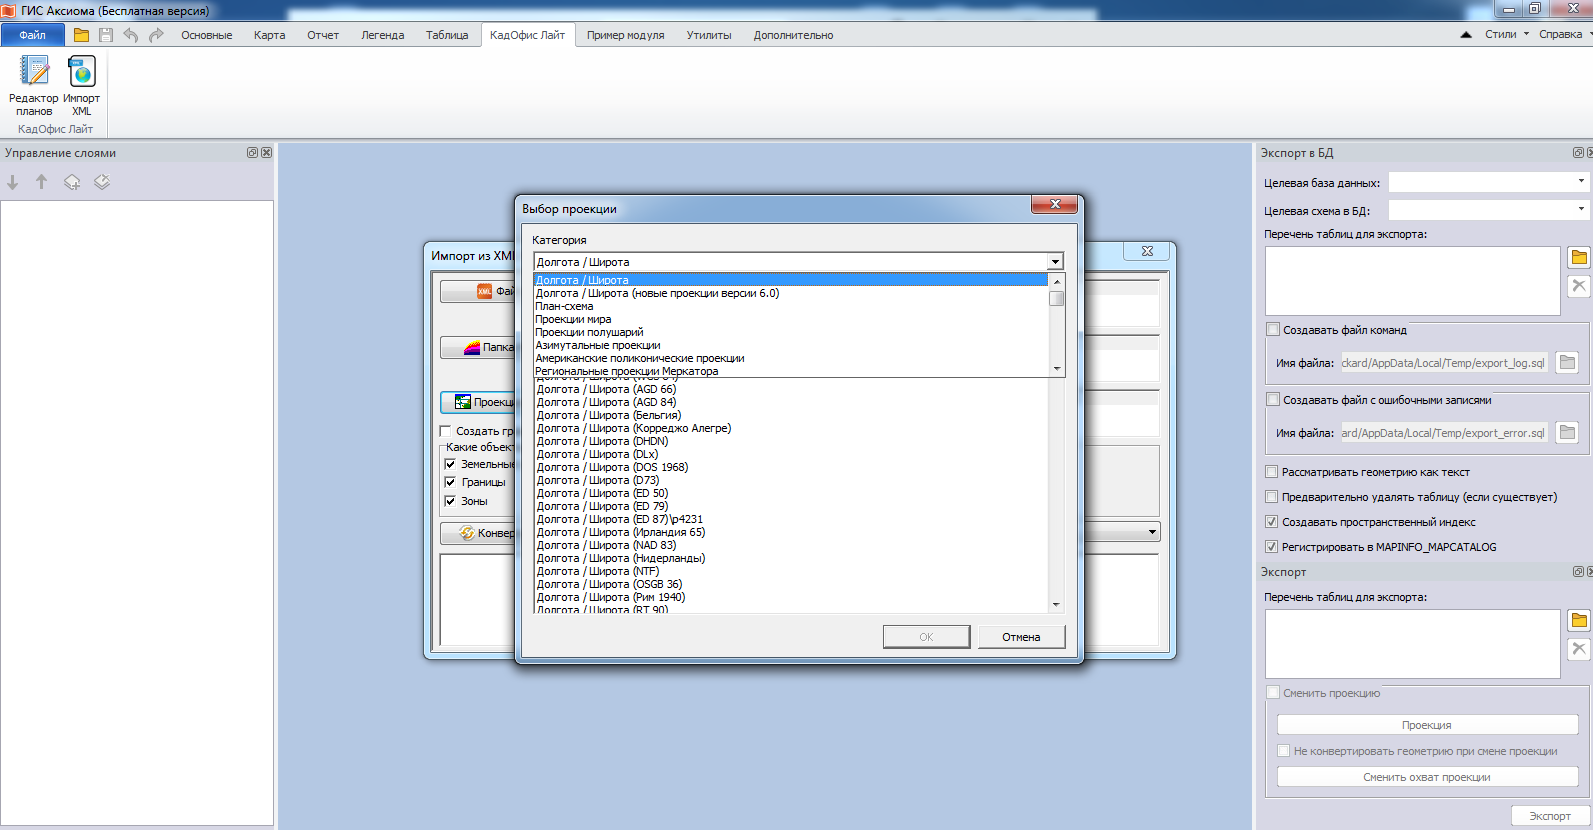Click the category list scrollbar down arrow
Viewport: 1593px width, 830px height.
[1057, 369]
